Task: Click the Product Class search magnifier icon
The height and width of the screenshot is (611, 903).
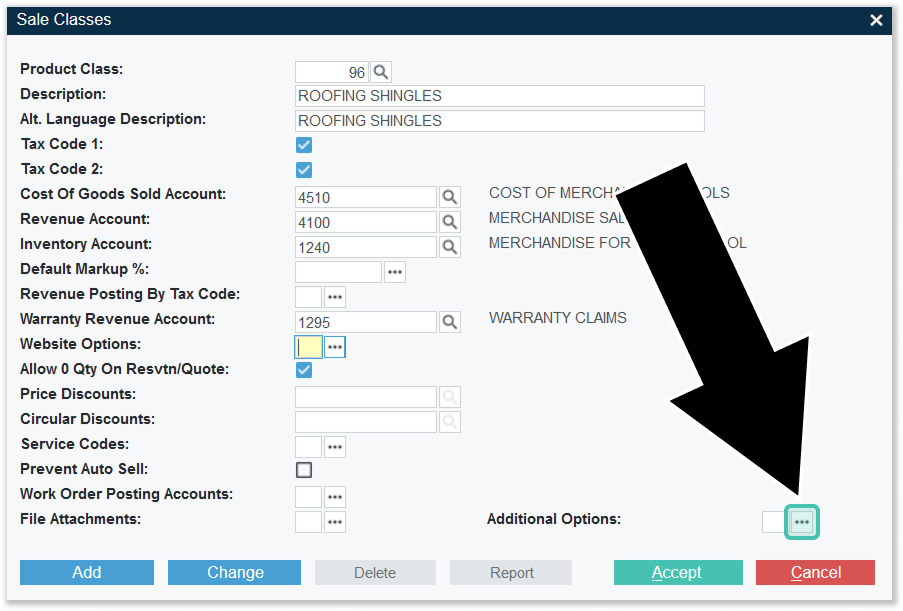Action: 381,72
